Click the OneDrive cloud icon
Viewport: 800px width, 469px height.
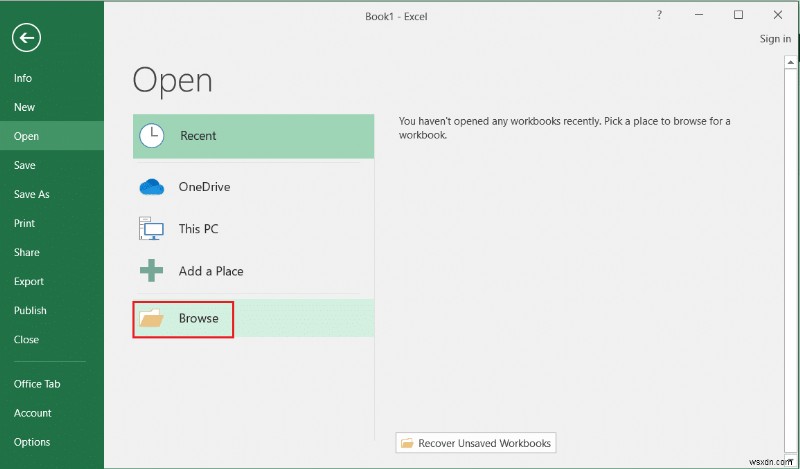point(152,187)
